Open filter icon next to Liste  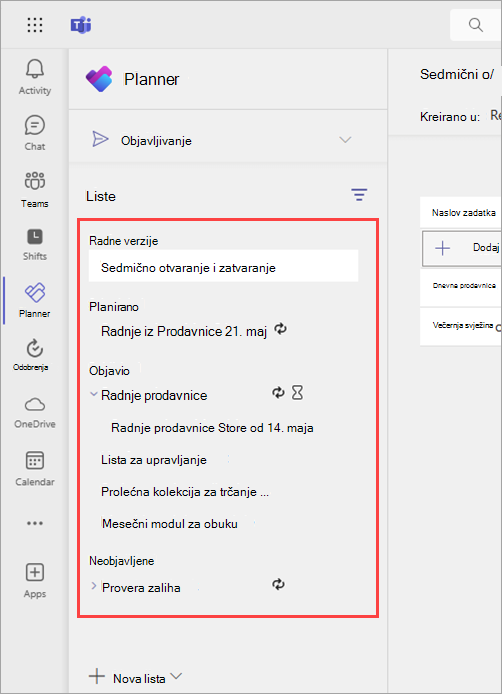tap(359, 195)
